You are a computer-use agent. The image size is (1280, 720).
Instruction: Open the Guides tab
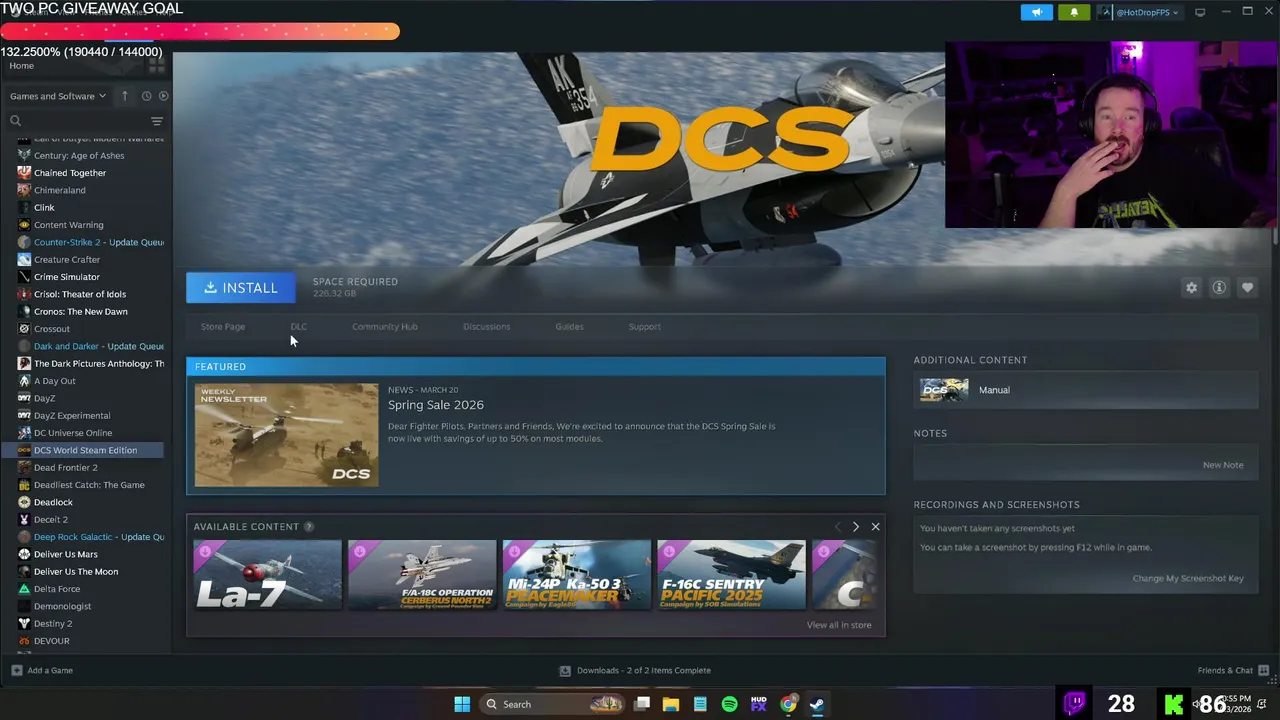click(569, 327)
